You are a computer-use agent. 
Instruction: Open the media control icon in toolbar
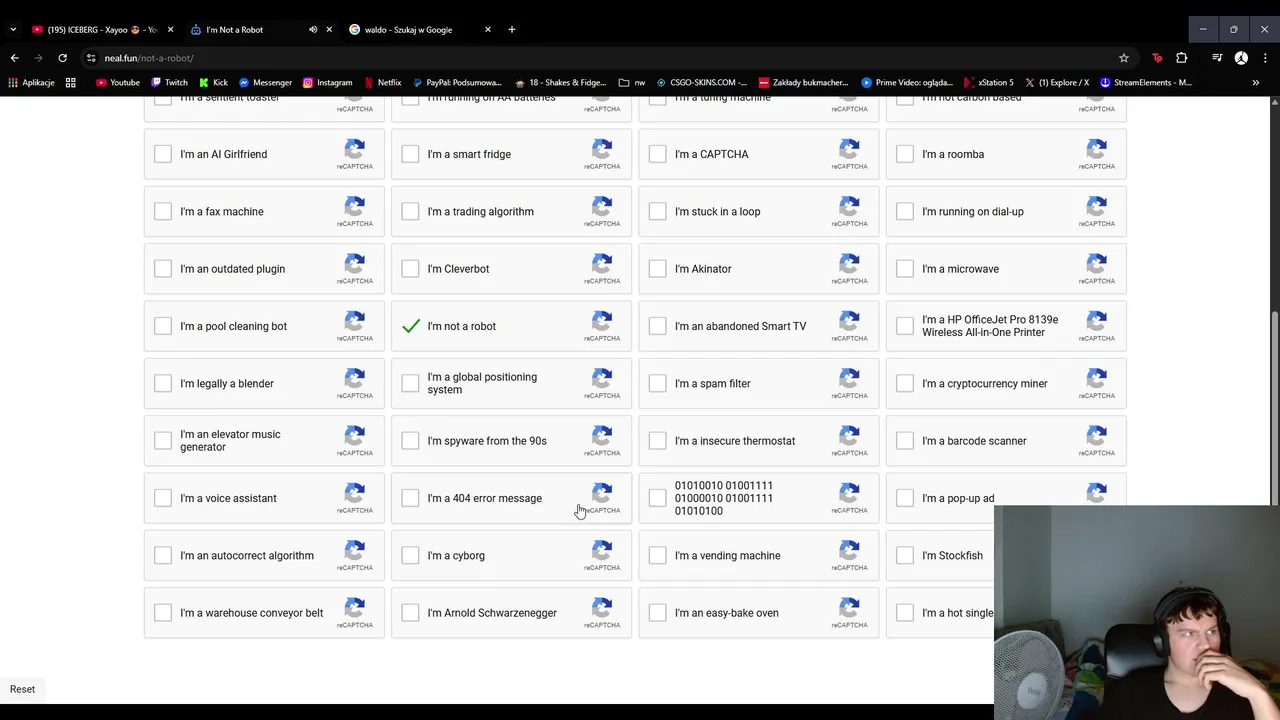click(x=1217, y=58)
